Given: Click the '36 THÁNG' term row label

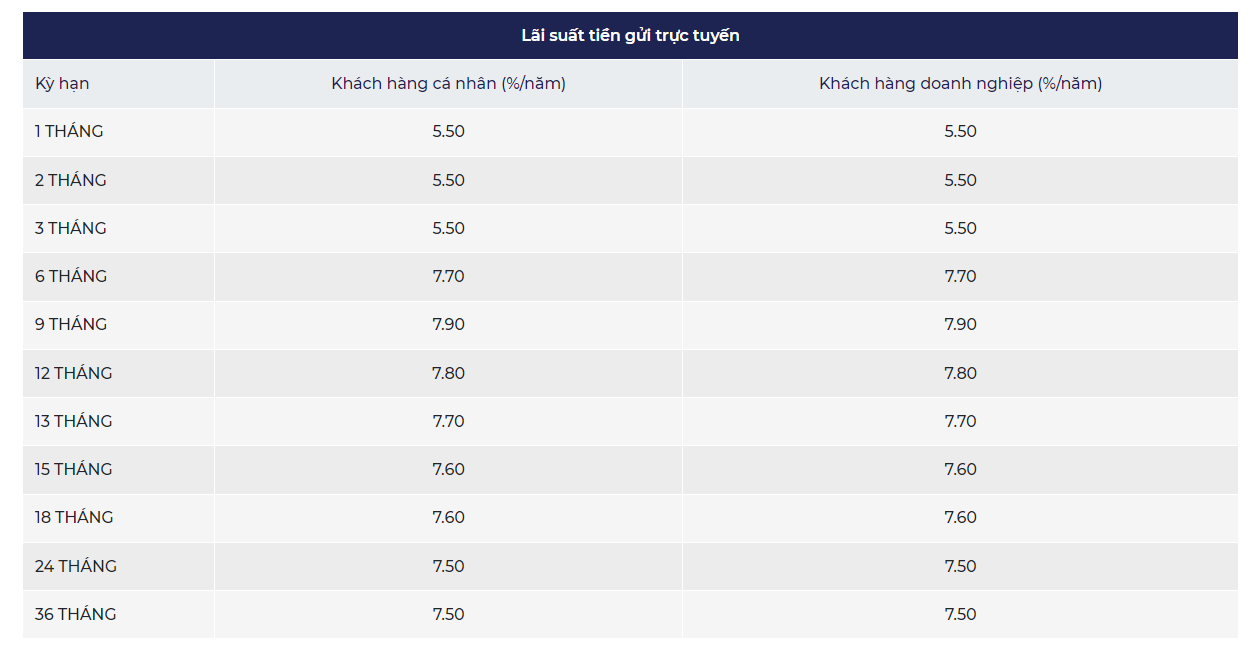Looking at the screenshot, I should [76, 614].
